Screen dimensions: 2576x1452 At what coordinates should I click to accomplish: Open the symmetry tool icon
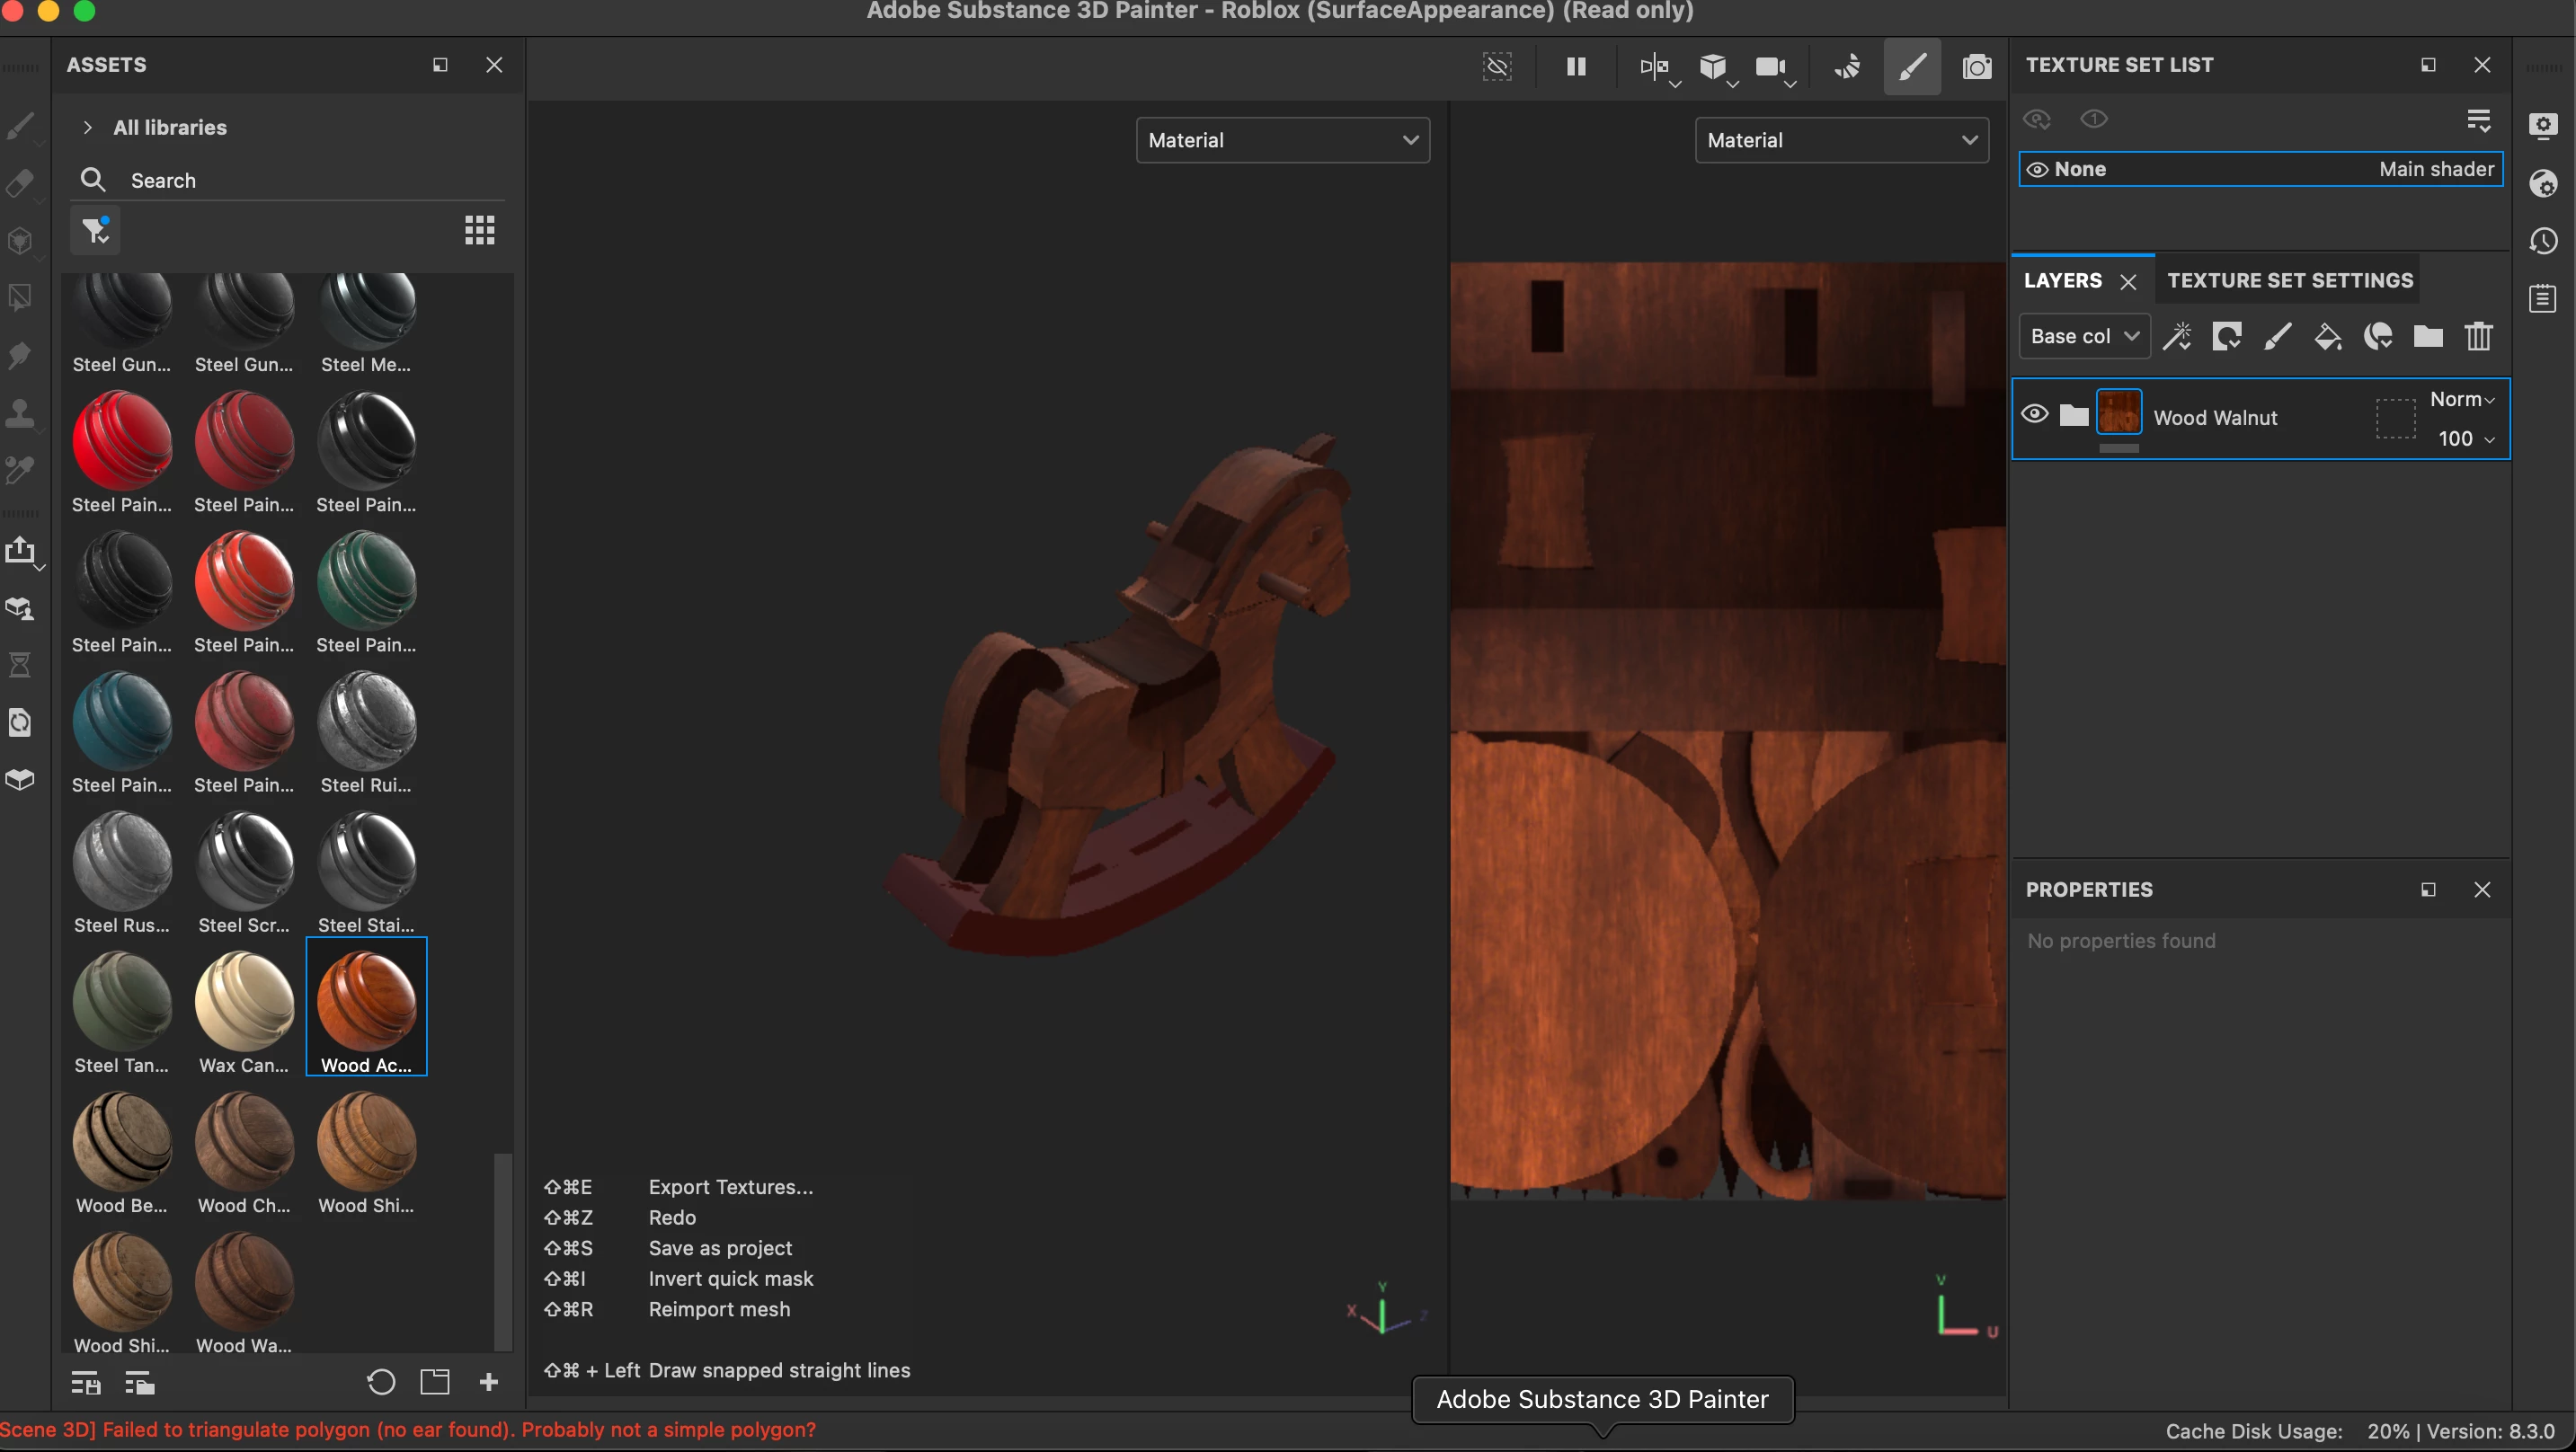point(1653,67)
